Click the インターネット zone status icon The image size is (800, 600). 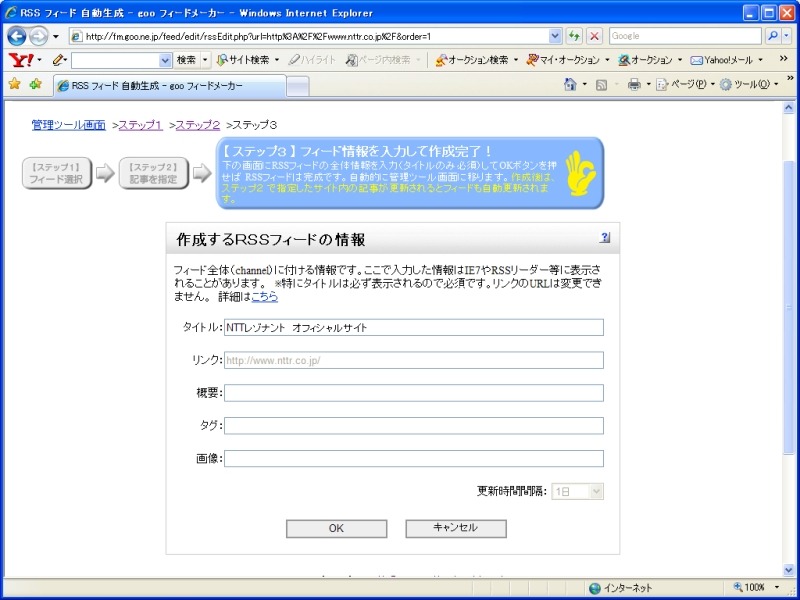(594, 588)
